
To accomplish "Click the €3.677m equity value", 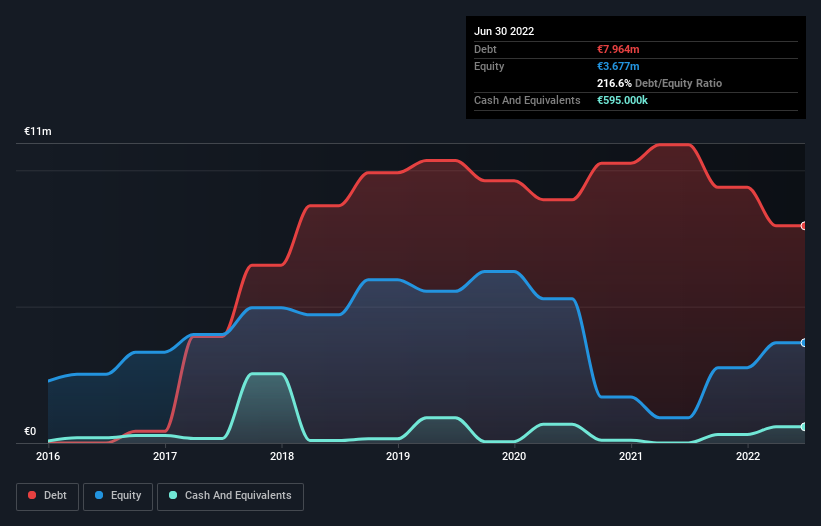I will pos(618,66).
